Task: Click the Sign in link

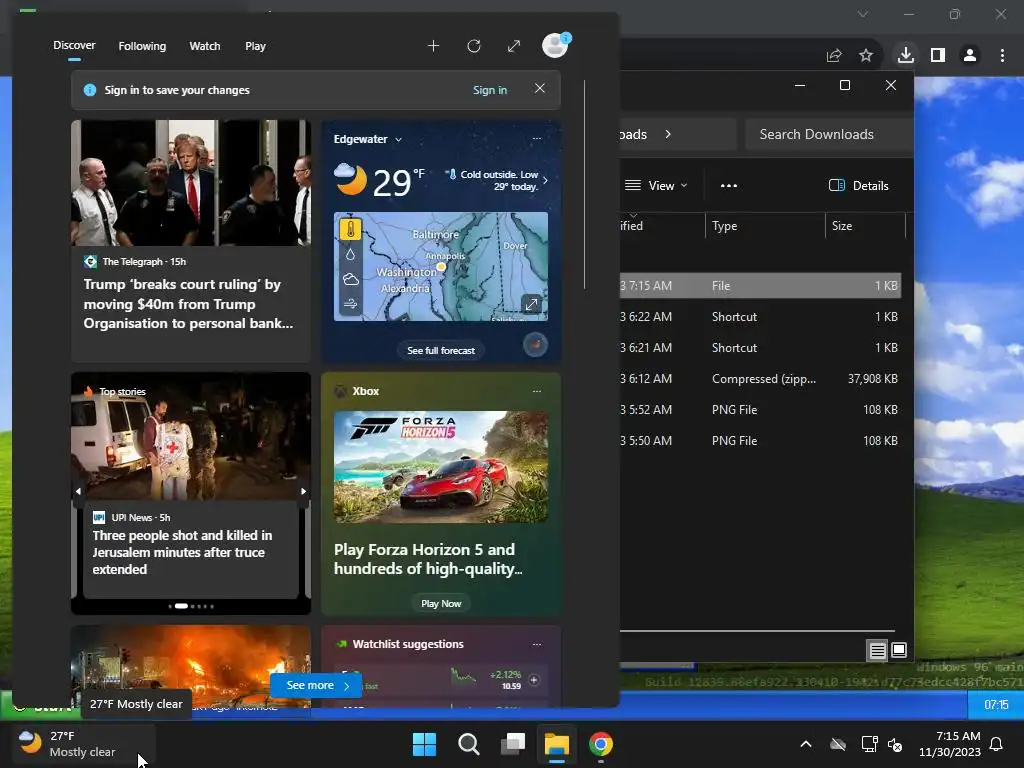Action: (490, 90)
